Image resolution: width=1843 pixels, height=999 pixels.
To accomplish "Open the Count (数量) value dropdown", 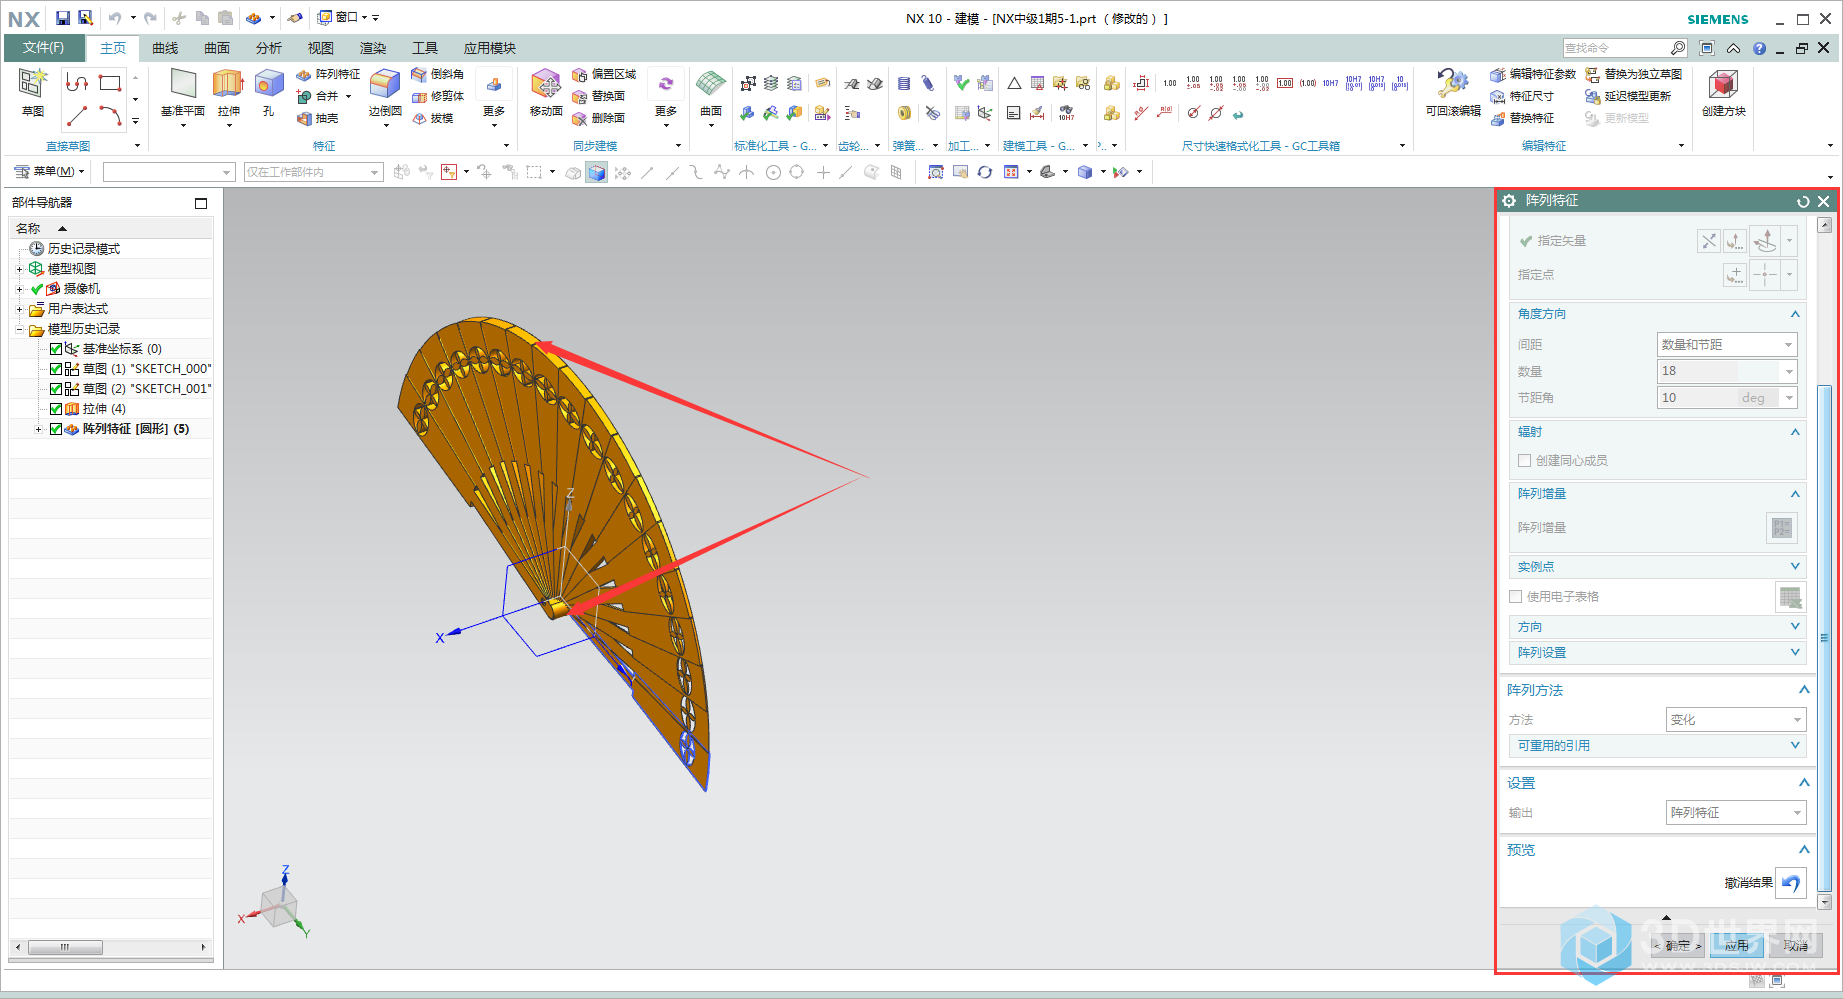I will click(x=1789, y=371).
